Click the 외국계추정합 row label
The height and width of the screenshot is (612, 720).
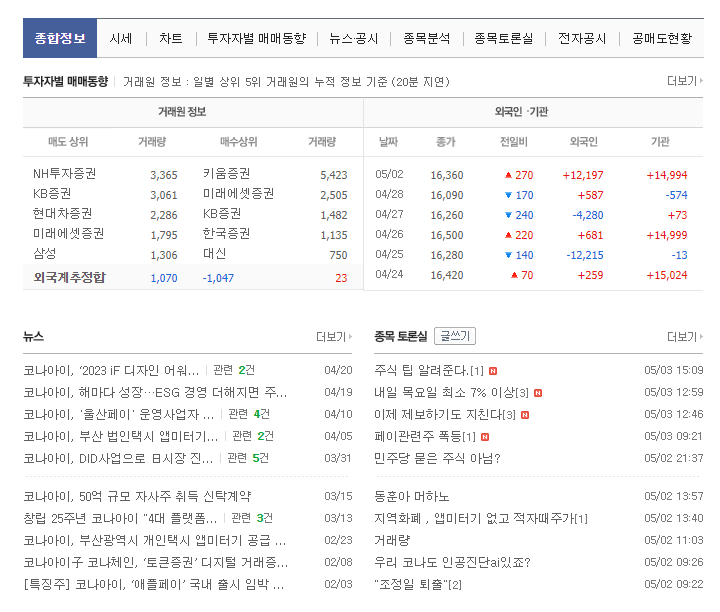[x=69, y=277]
